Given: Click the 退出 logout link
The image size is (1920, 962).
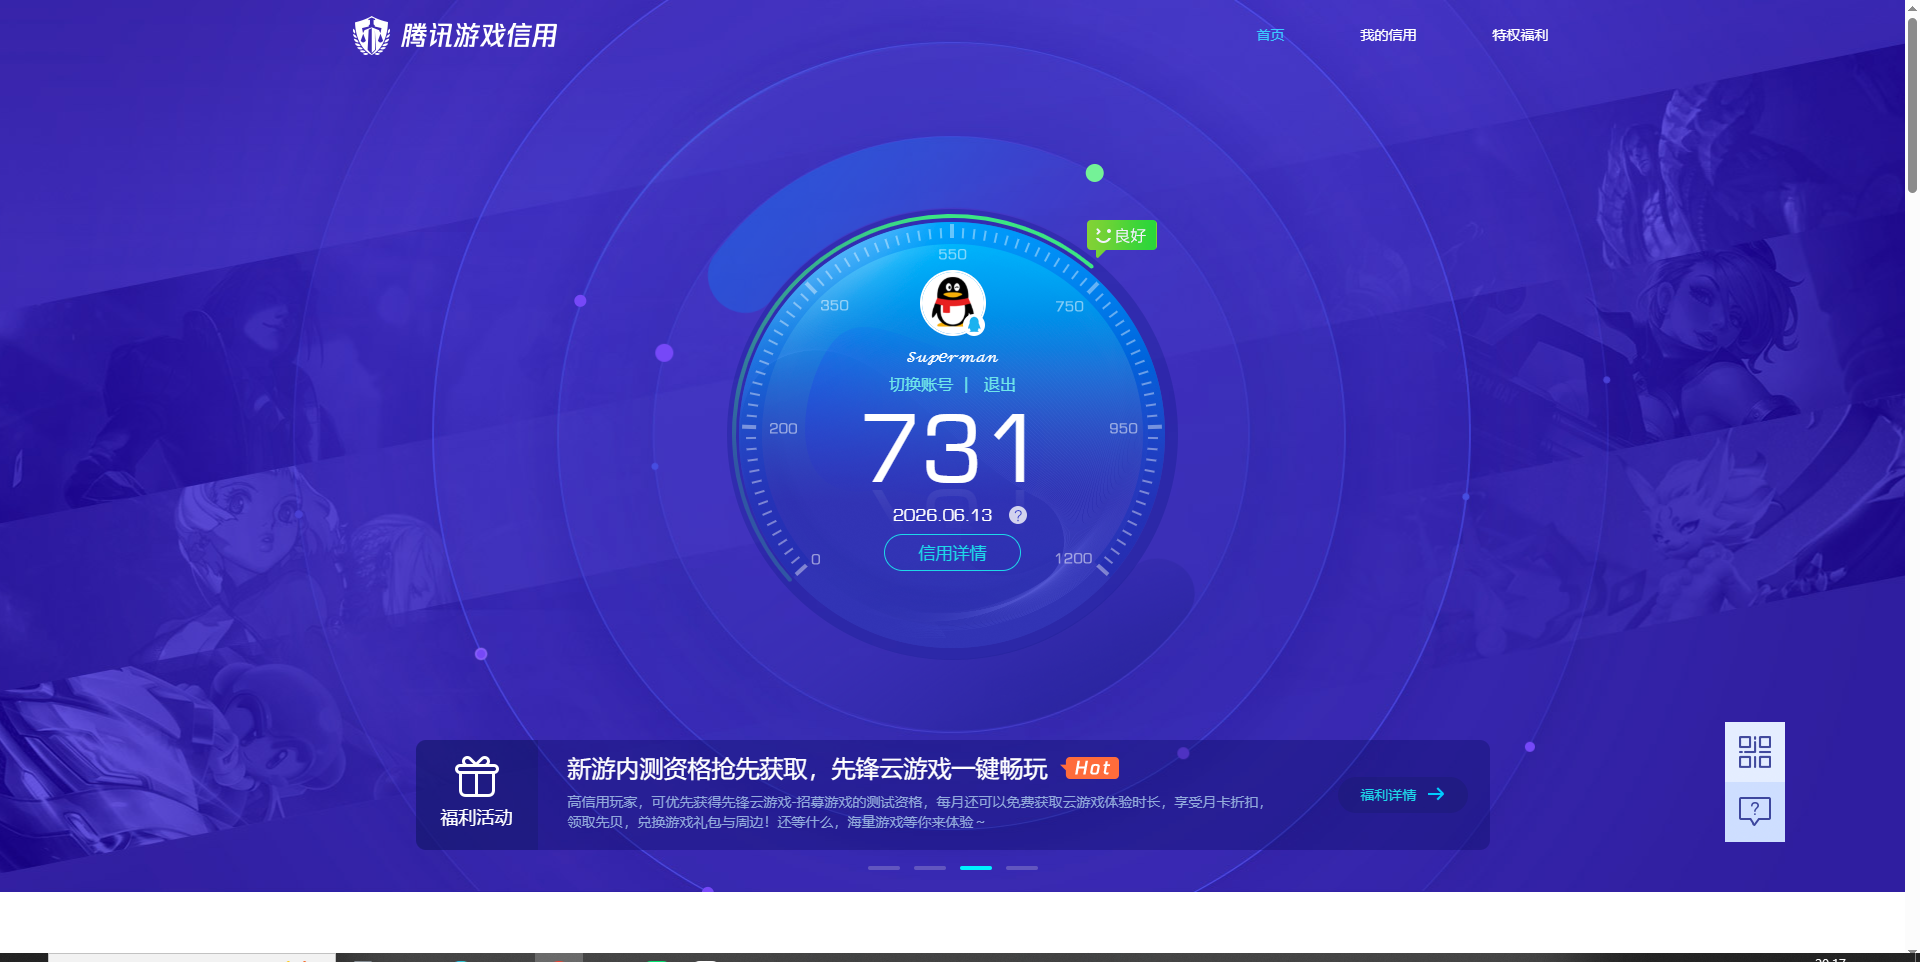Looking at the screenshot, I should tap(999, 385).
